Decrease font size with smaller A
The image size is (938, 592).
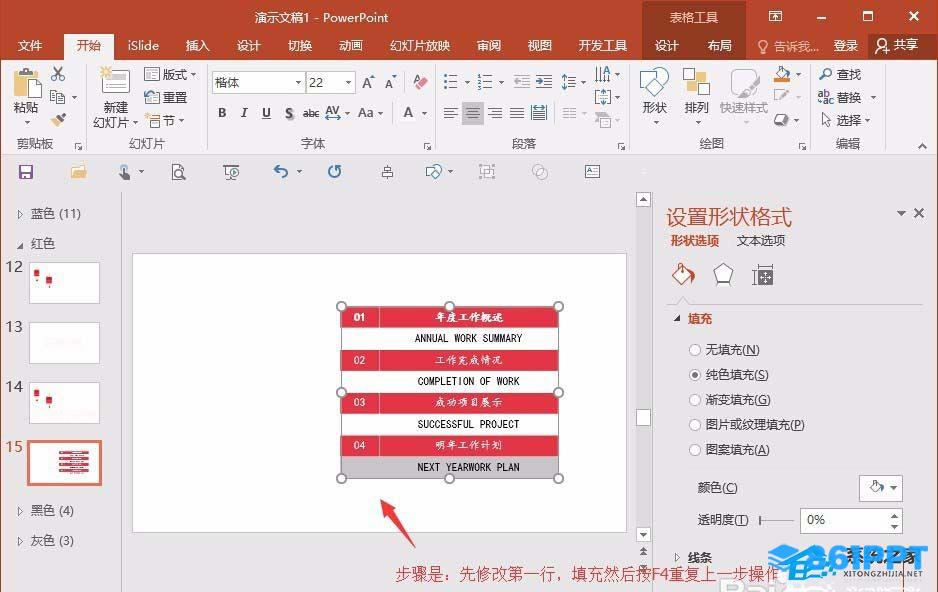(x=390, y=83)
